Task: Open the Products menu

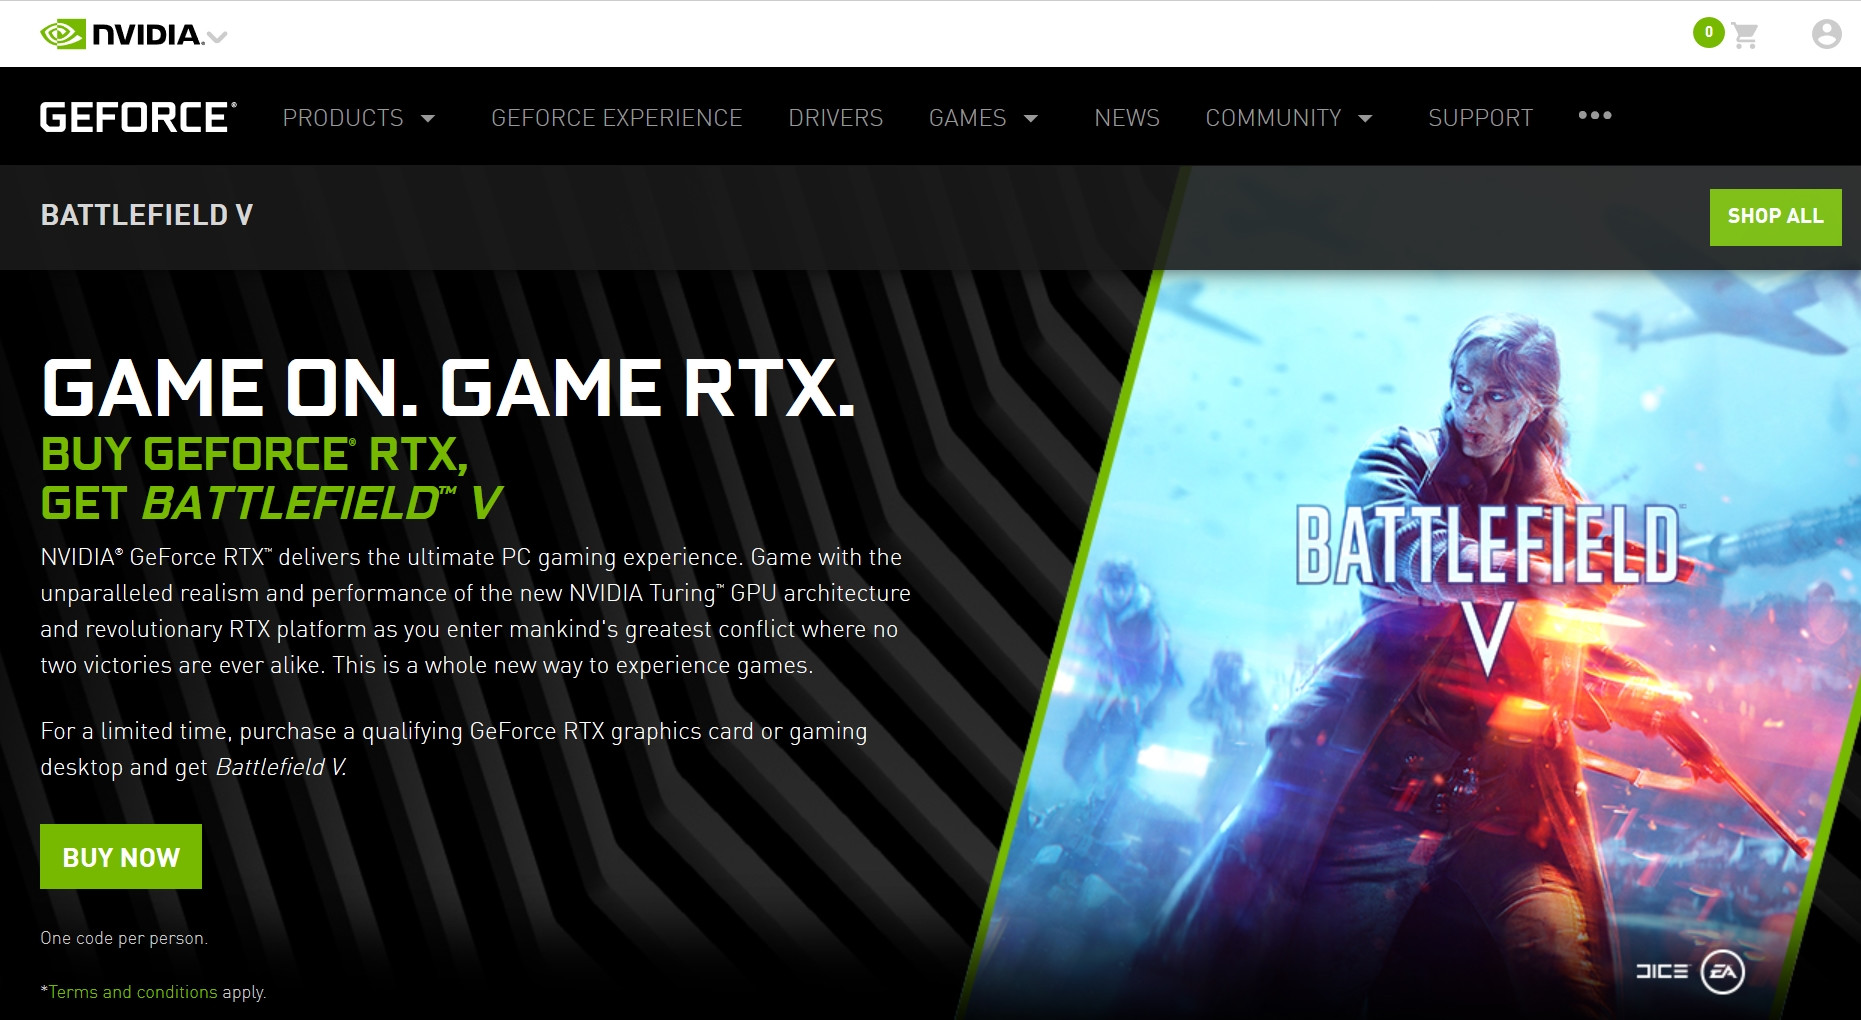Action: click(x=343, y=118)
